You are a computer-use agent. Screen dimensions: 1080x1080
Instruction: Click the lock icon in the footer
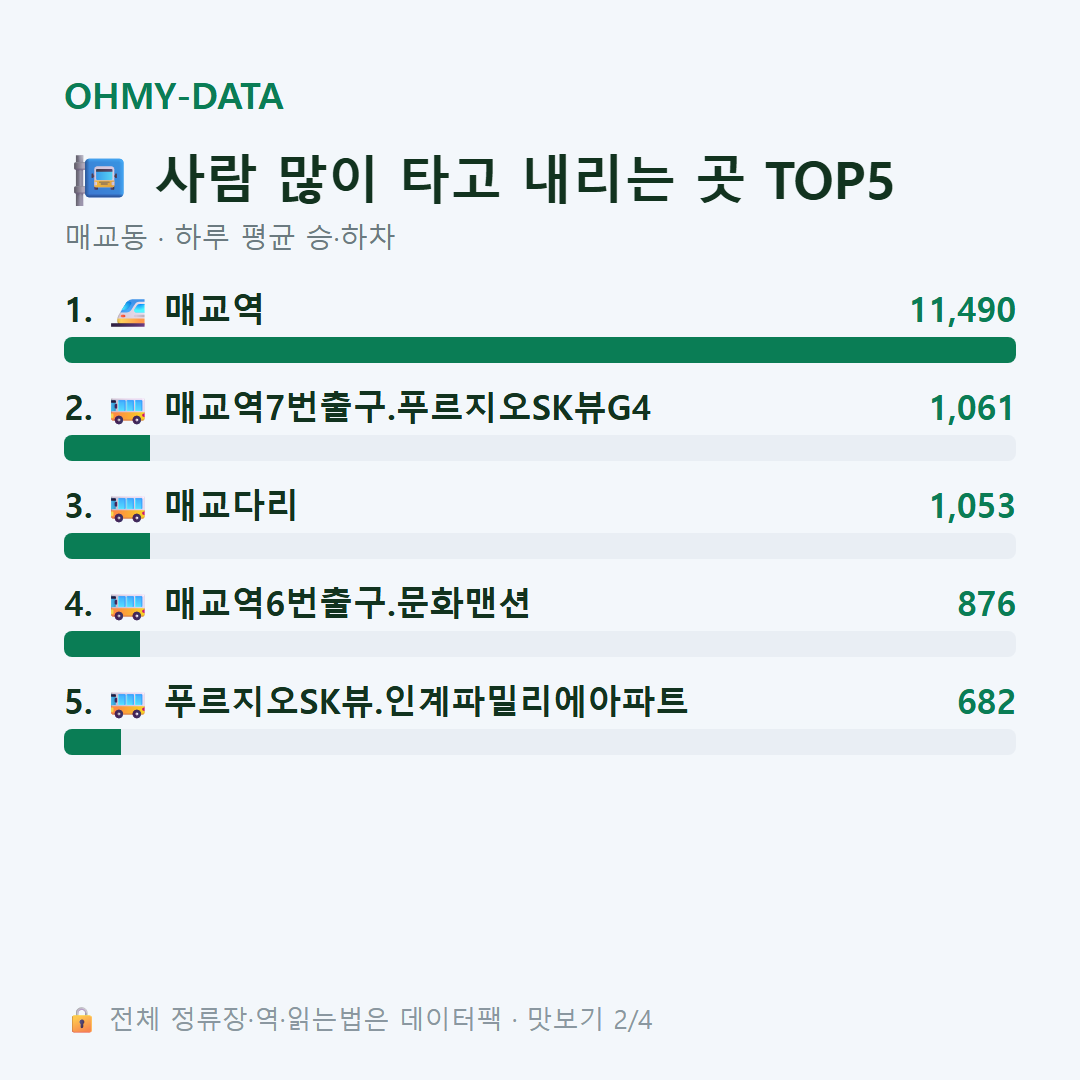[x=81, y=1019]
